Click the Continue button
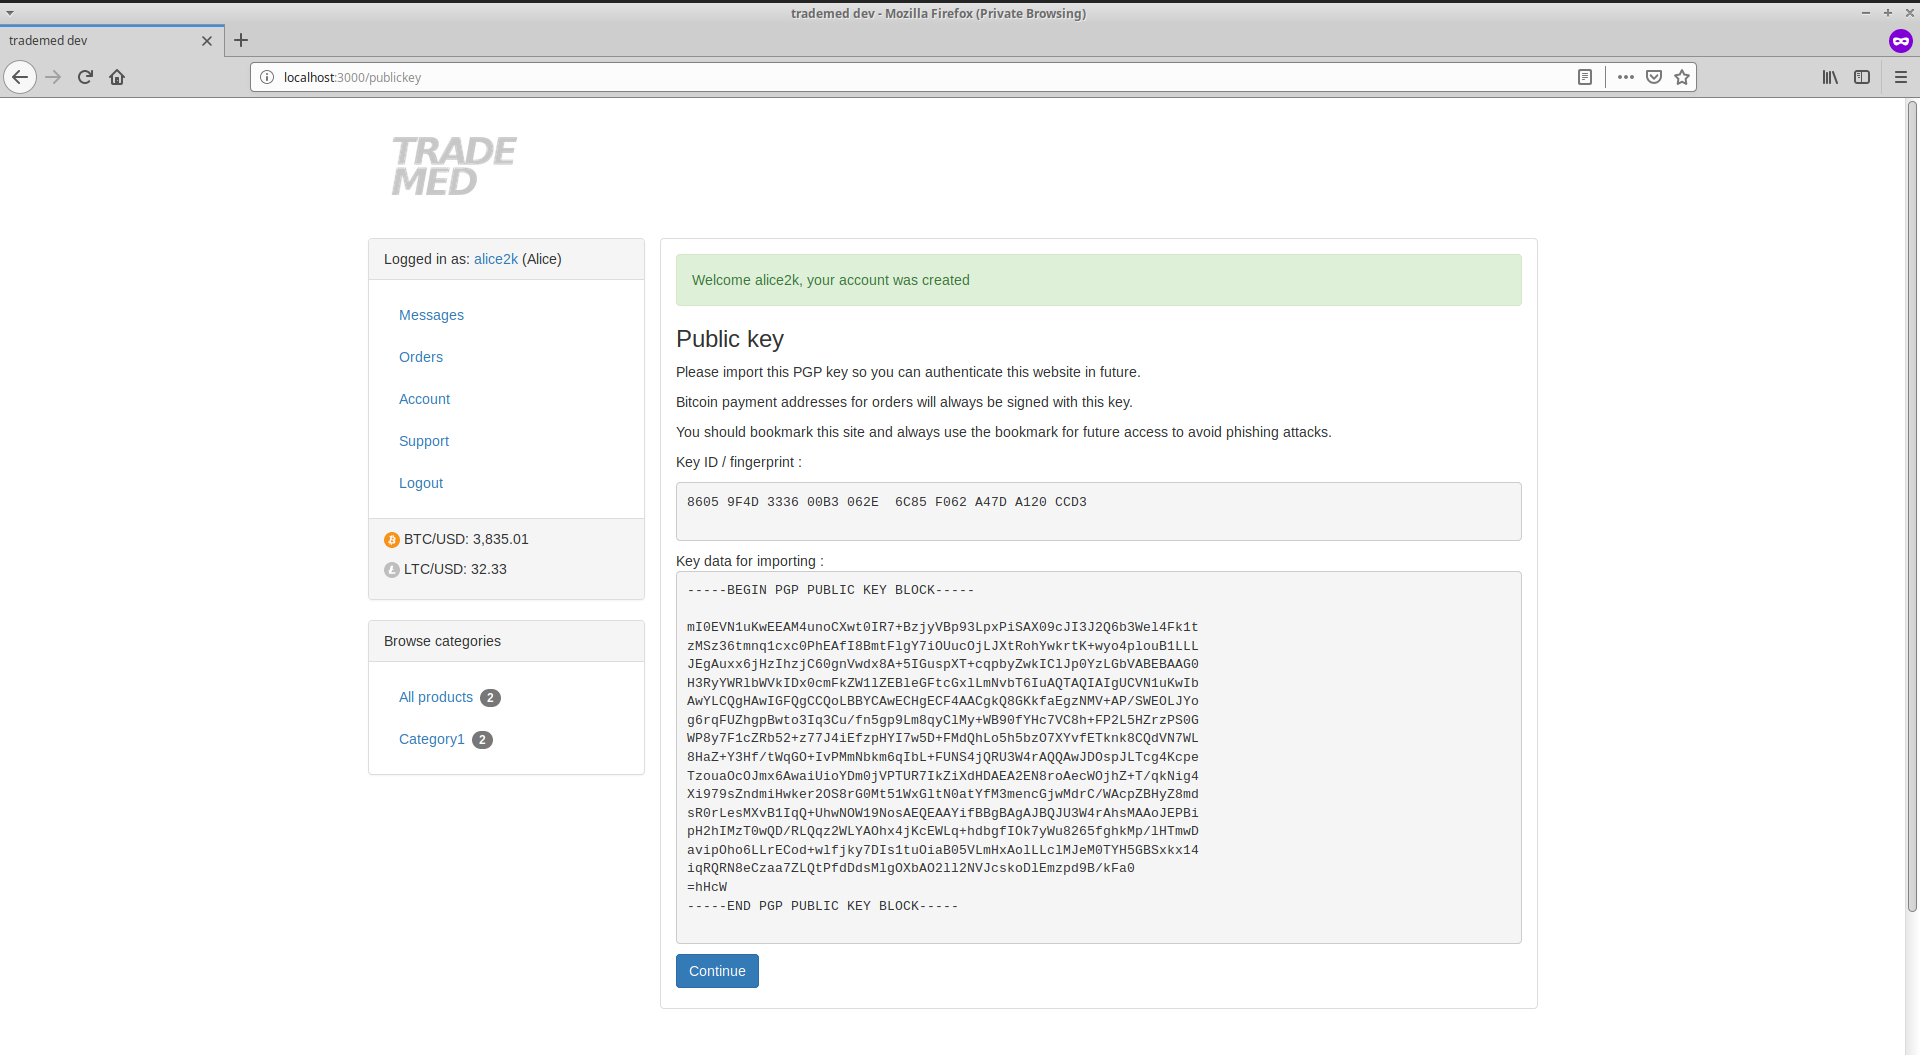This screenshot has height=1055, width=1920. coord(717,971)
